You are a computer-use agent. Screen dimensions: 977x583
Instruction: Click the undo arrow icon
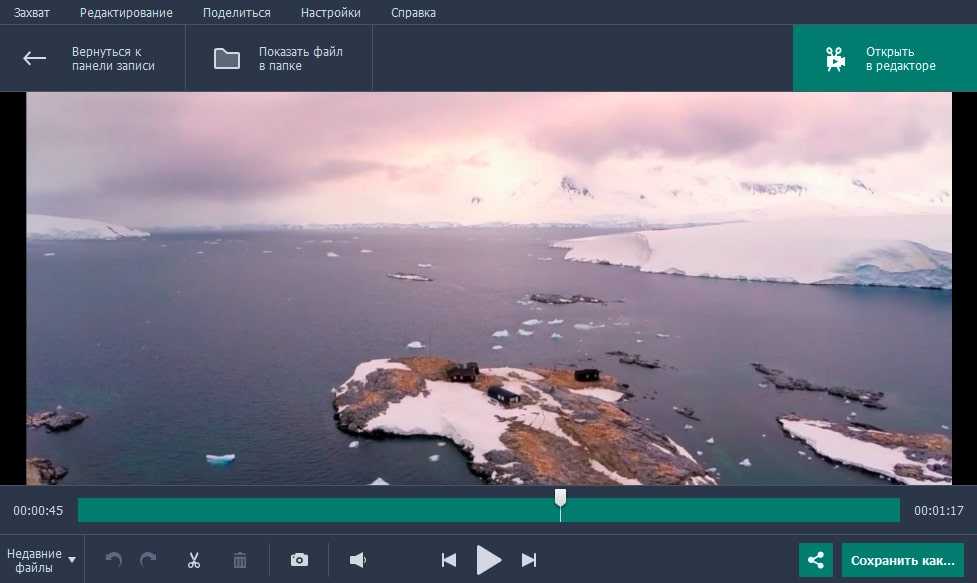114,560
